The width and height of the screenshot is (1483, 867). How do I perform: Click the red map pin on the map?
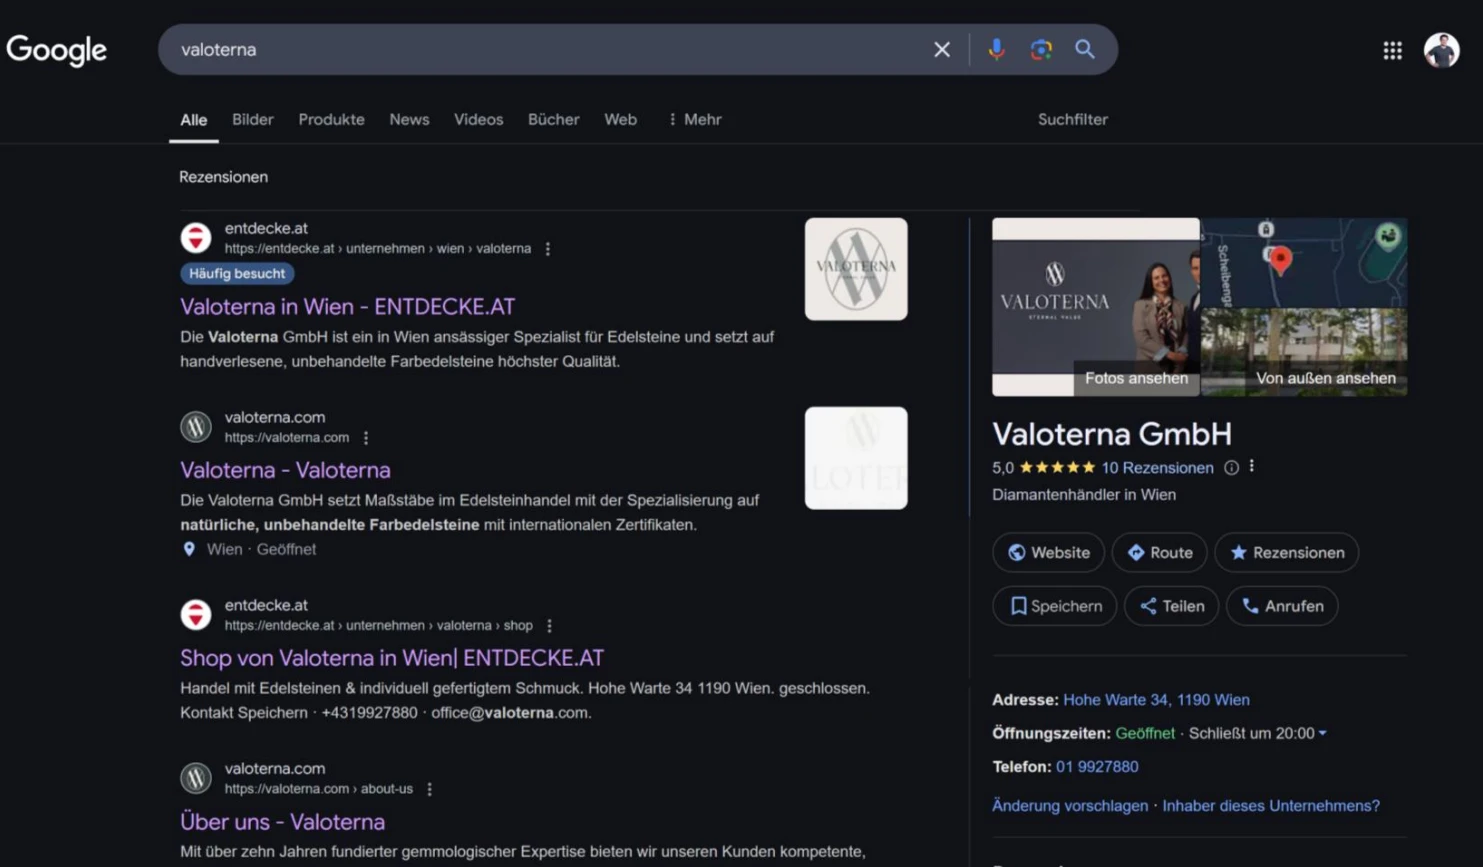tap(1280, 260)
